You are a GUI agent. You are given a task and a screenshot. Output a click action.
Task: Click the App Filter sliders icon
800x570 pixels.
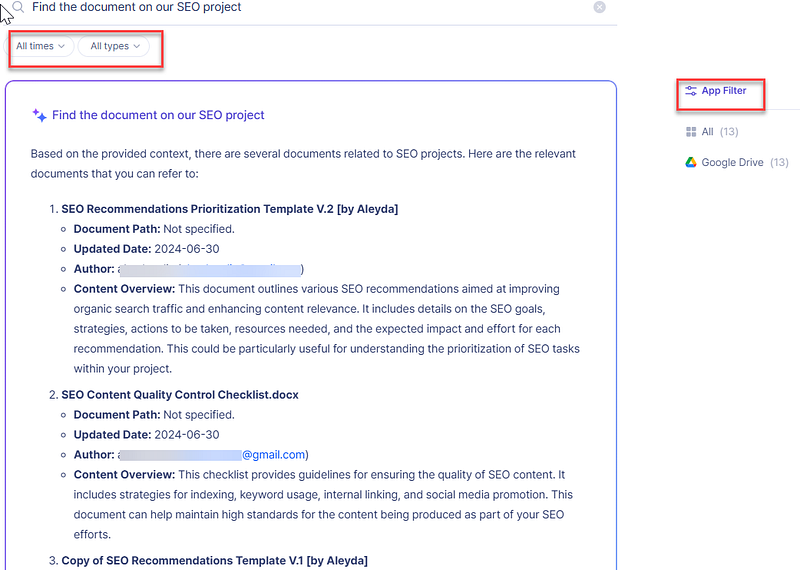(691, 91)
